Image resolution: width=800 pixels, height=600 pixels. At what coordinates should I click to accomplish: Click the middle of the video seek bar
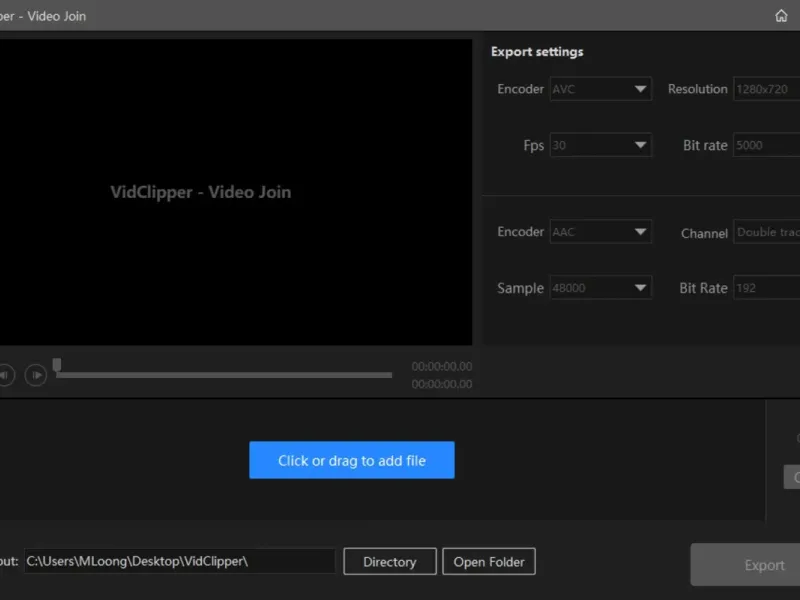point(224,375)
